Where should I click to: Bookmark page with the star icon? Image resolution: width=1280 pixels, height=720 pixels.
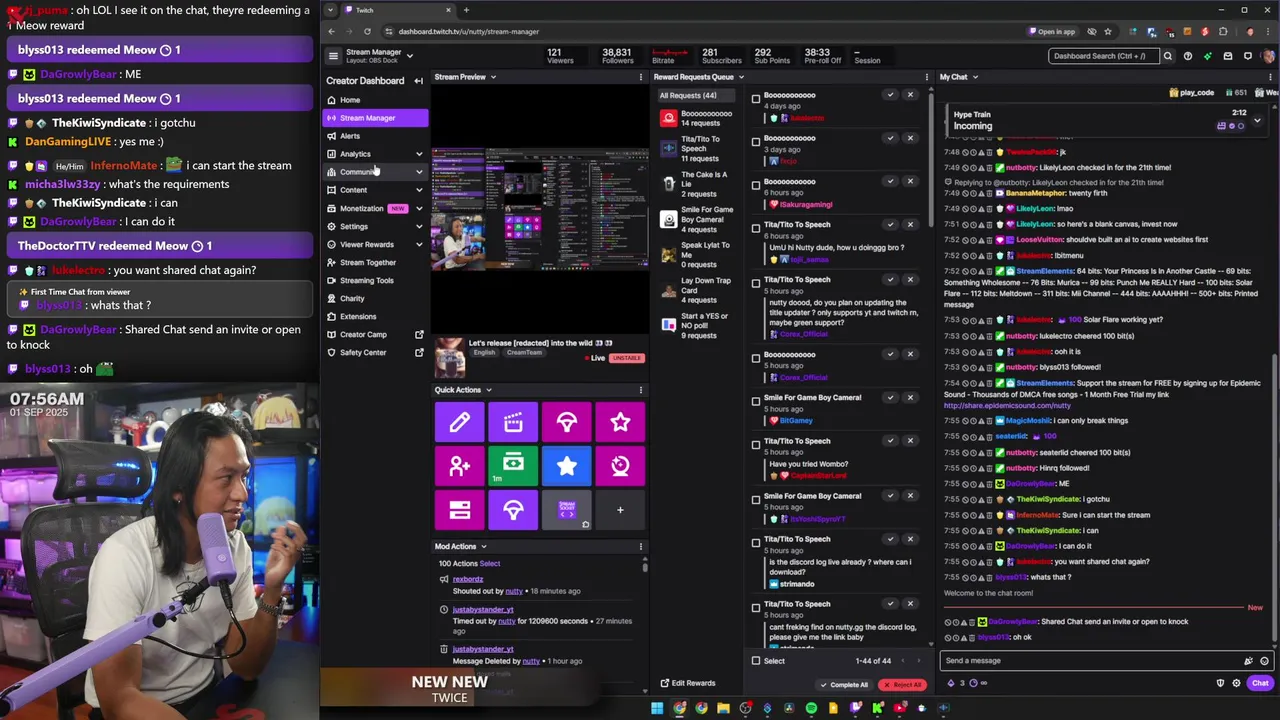pyautogui.click(x=1107, y=31)
